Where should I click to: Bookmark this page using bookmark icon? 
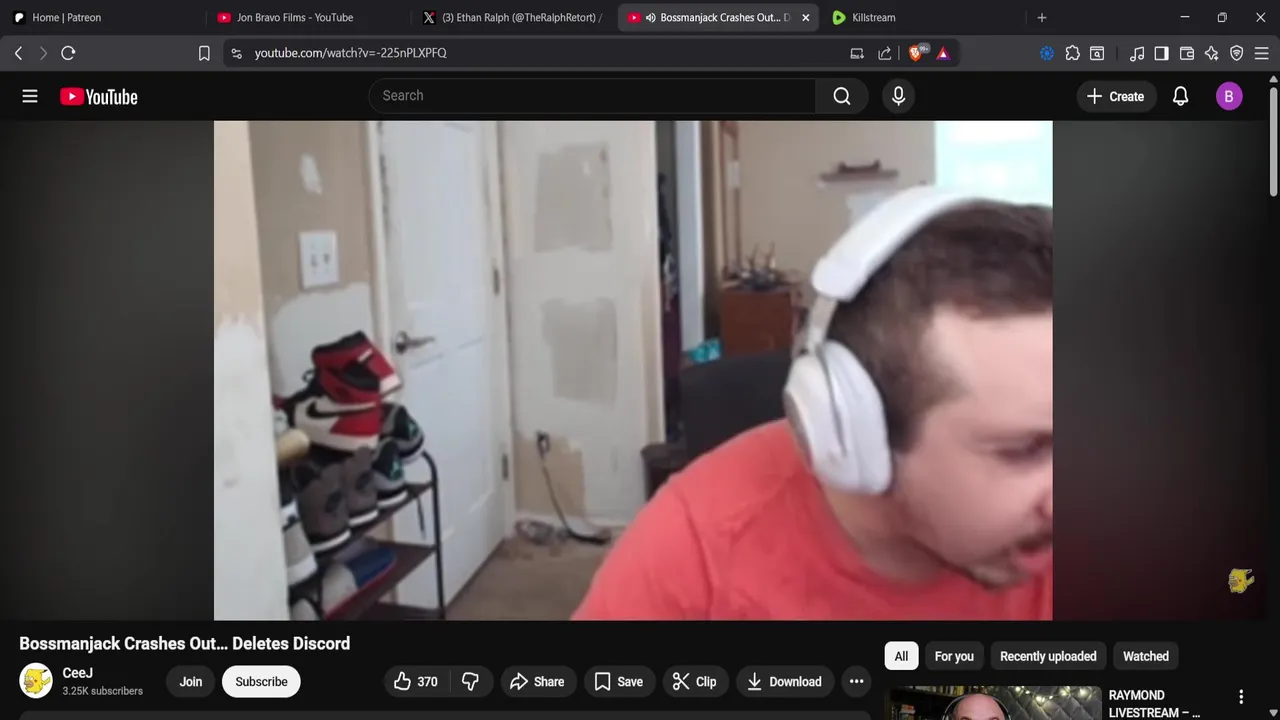pyautogui.click(x=204, y=53)
